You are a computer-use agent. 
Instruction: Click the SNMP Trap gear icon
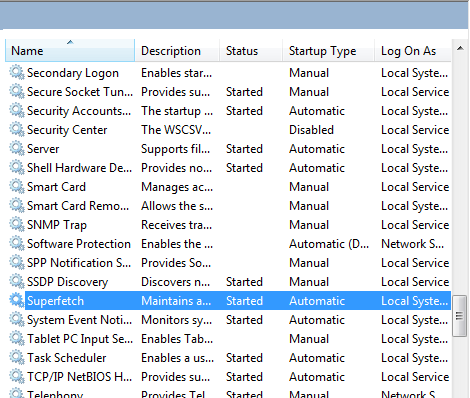[17, 225]
